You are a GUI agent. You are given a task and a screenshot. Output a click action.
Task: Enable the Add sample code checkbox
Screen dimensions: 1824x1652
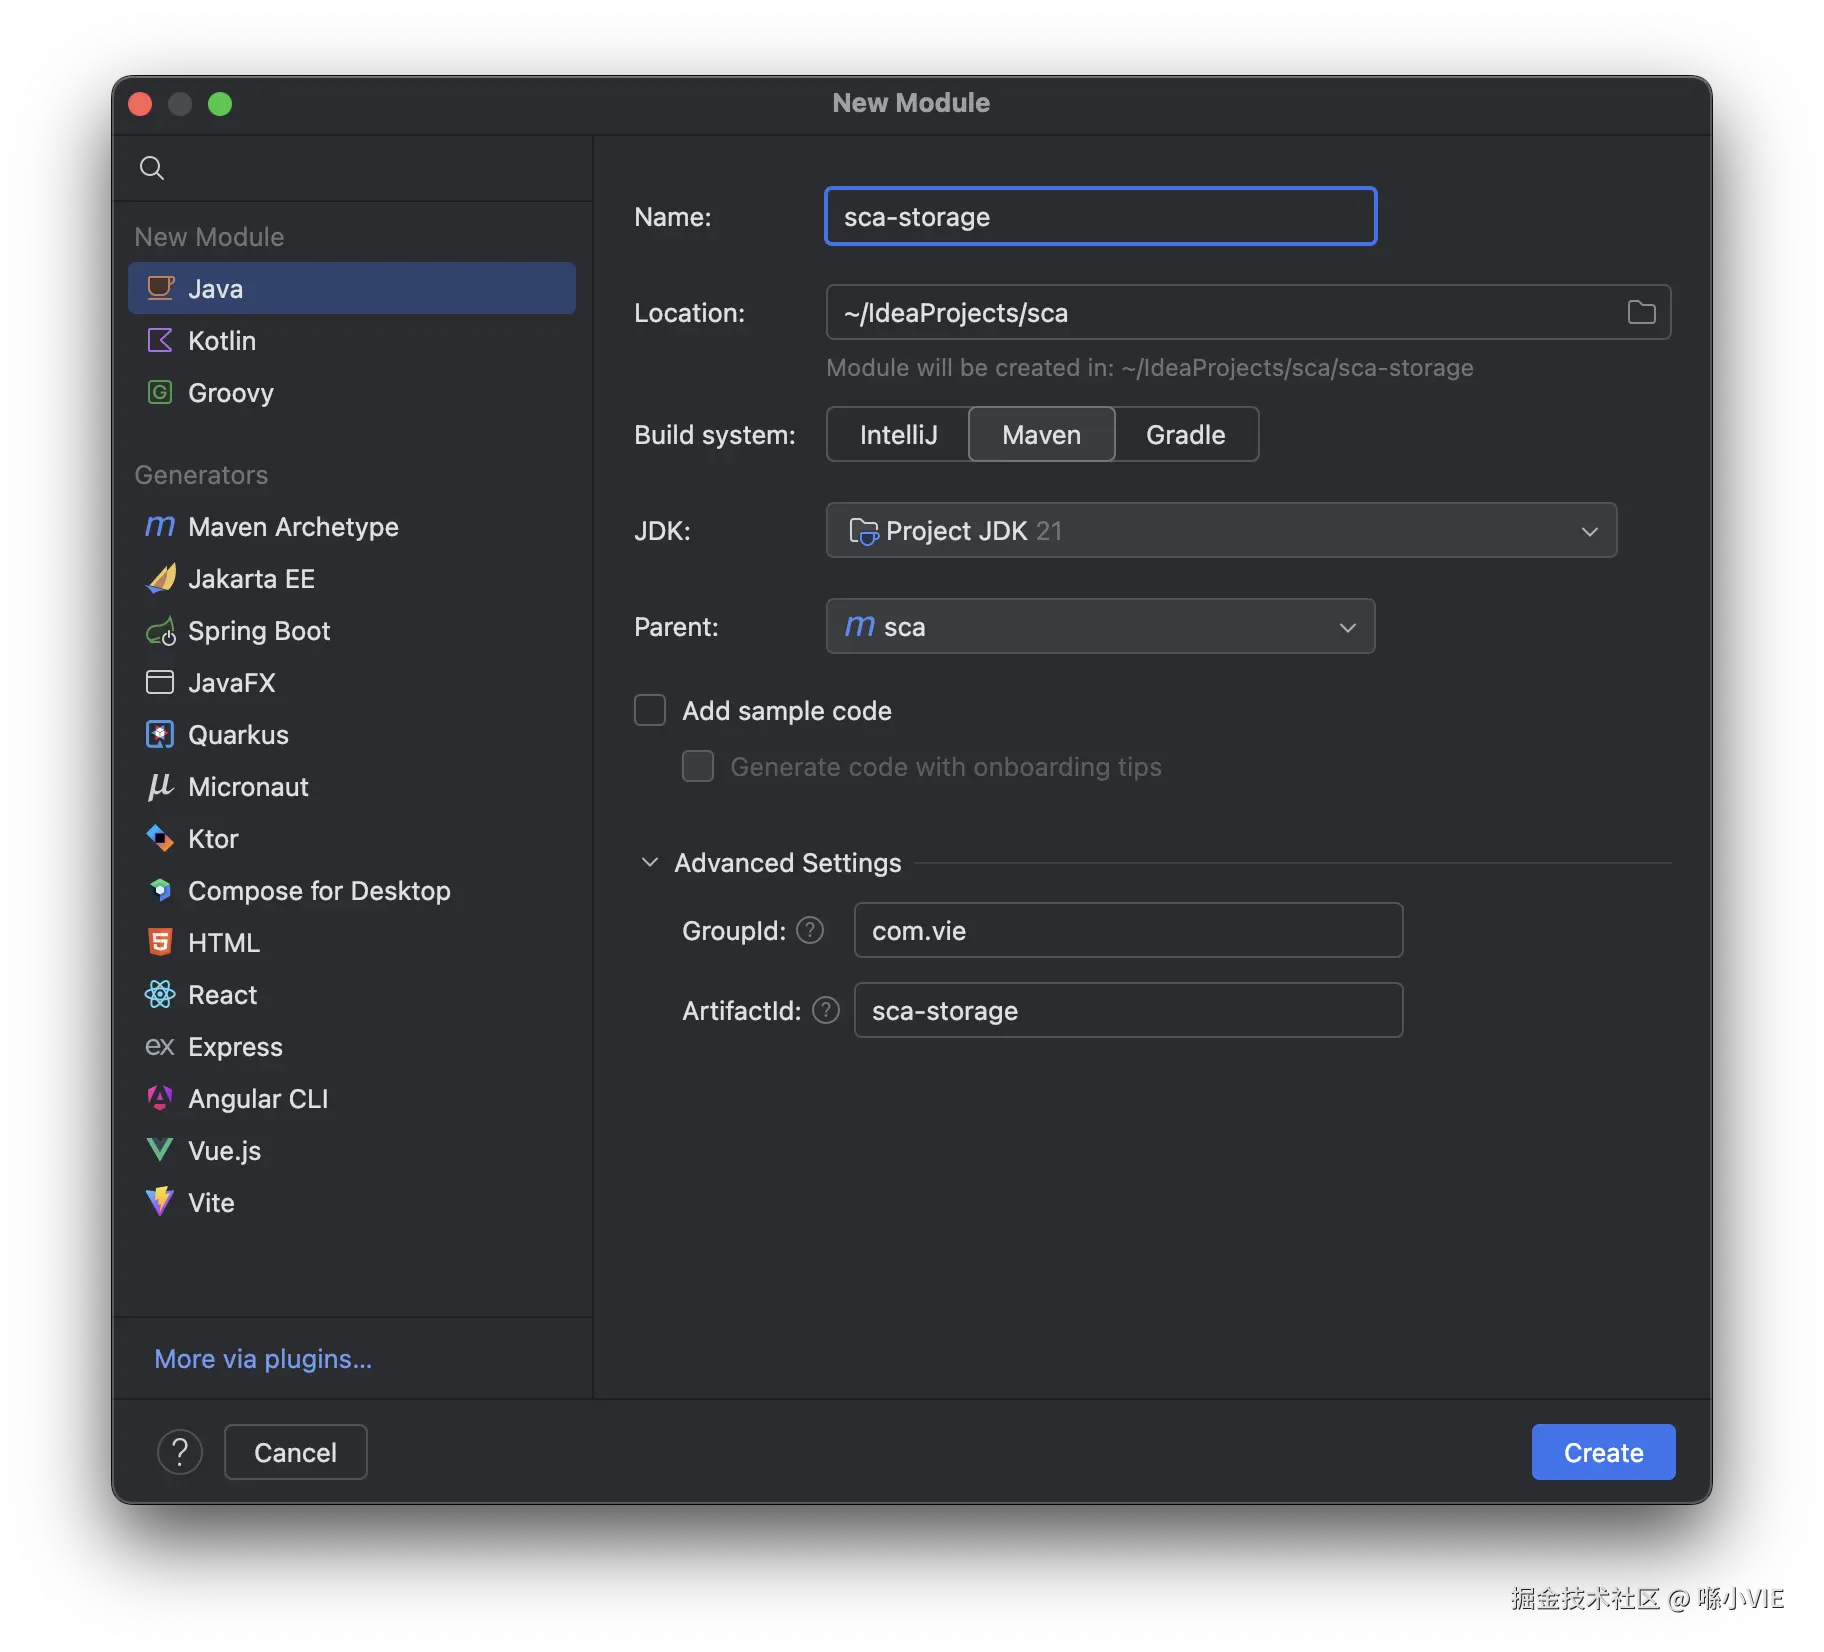[x=650, y=711]
